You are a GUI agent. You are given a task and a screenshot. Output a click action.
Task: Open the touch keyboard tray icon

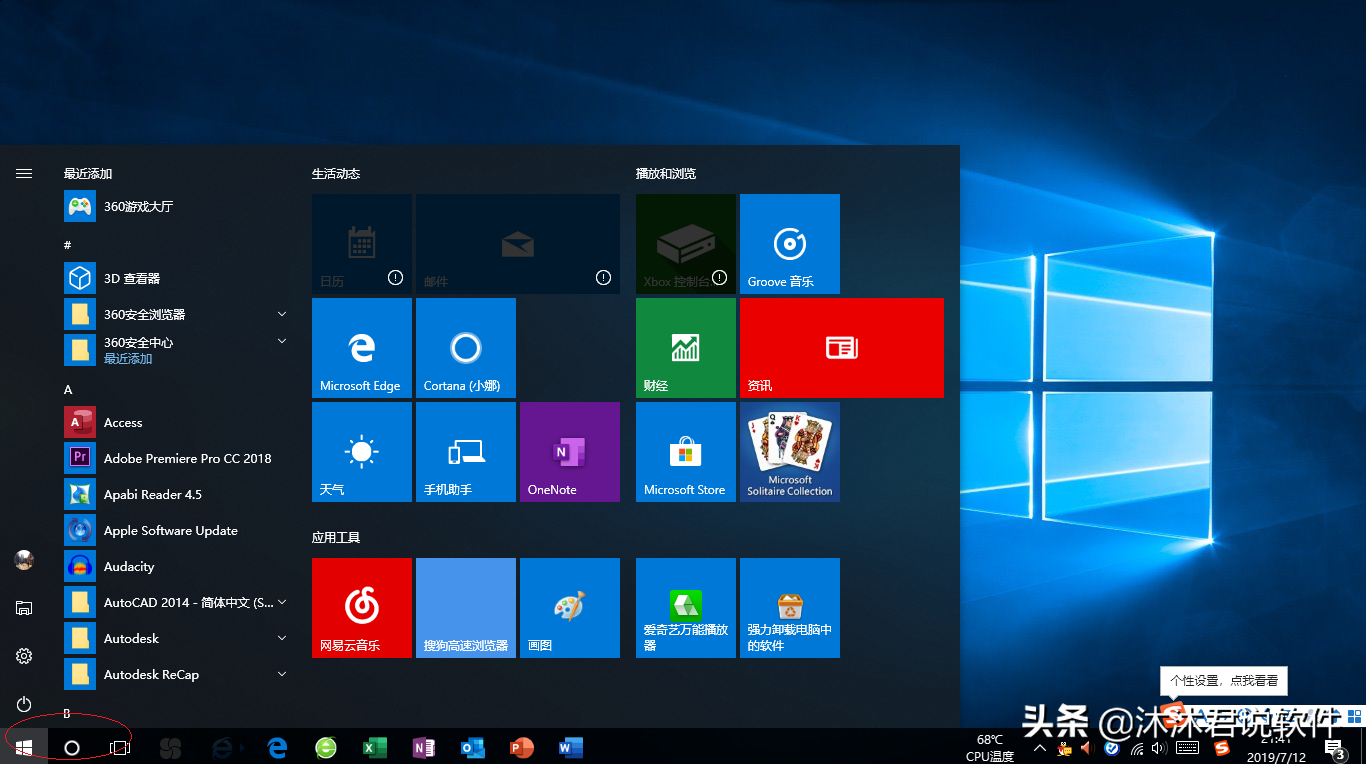pyautogui.click(x=1187, y=748)
